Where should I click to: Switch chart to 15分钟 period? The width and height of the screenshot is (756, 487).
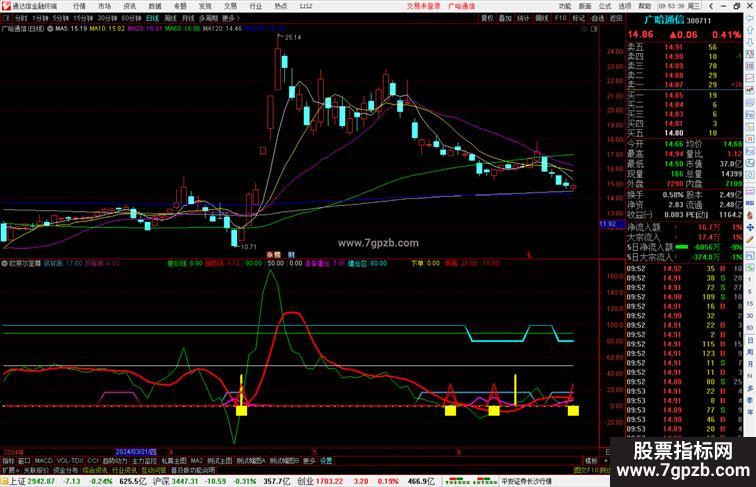point(83,18)
